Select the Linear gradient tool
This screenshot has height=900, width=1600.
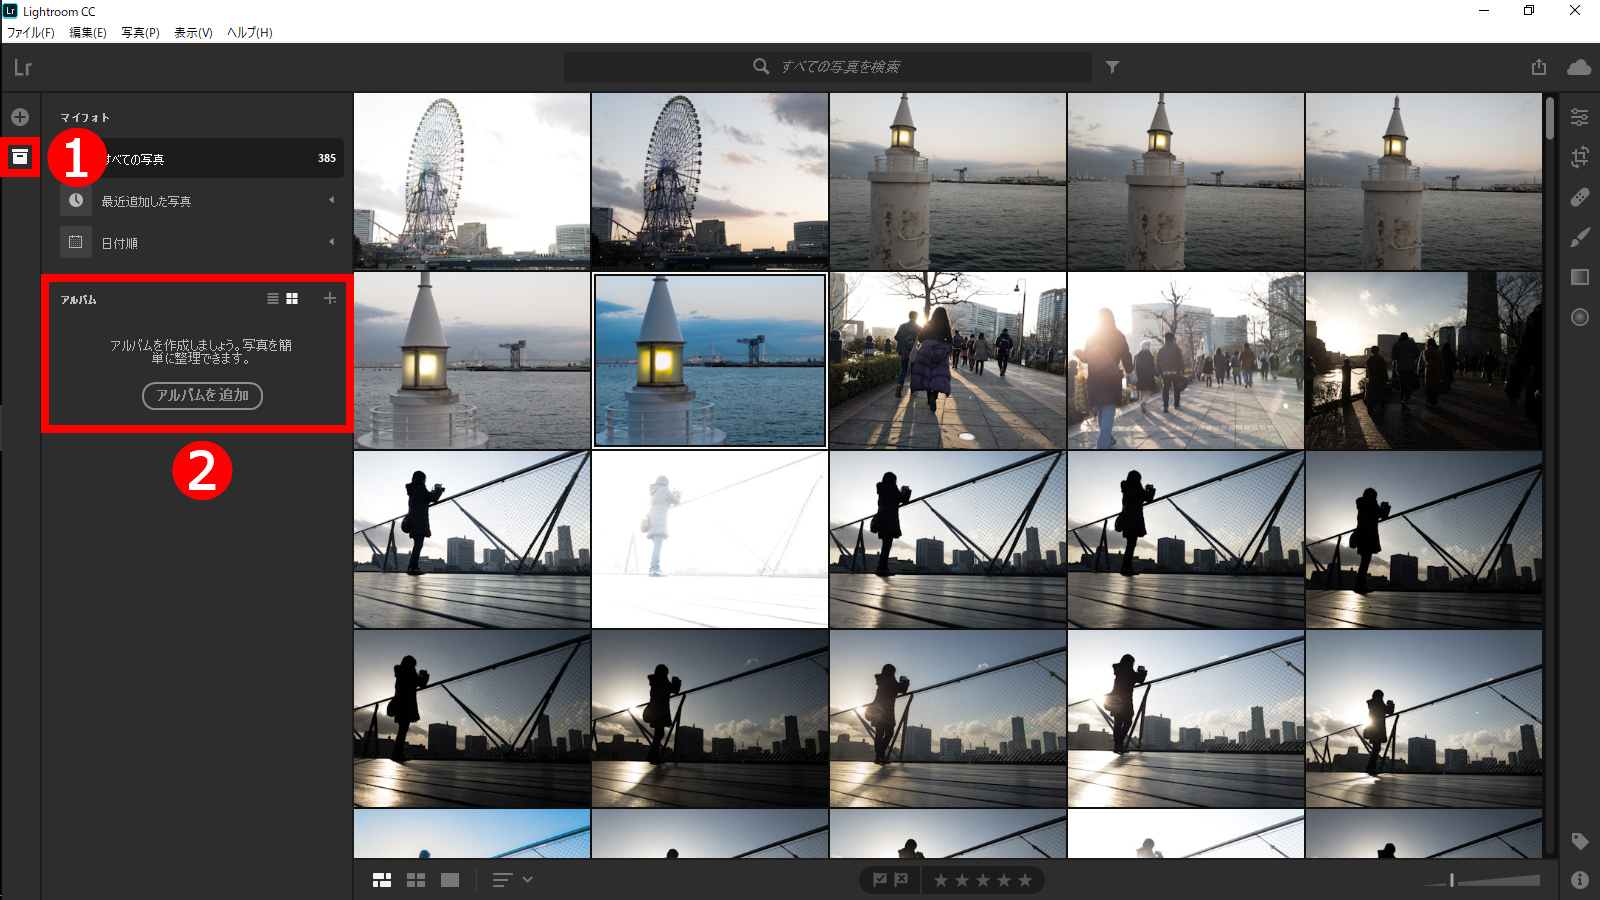1580,277
